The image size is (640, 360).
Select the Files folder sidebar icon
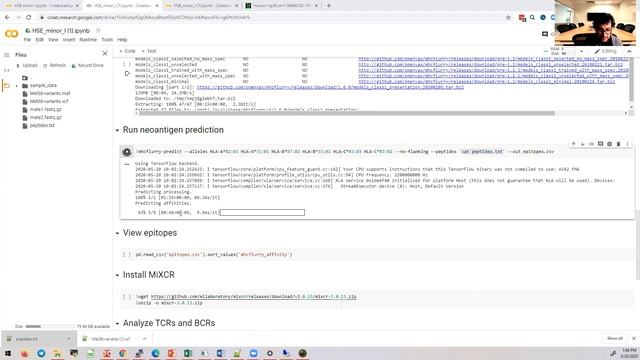7,86
